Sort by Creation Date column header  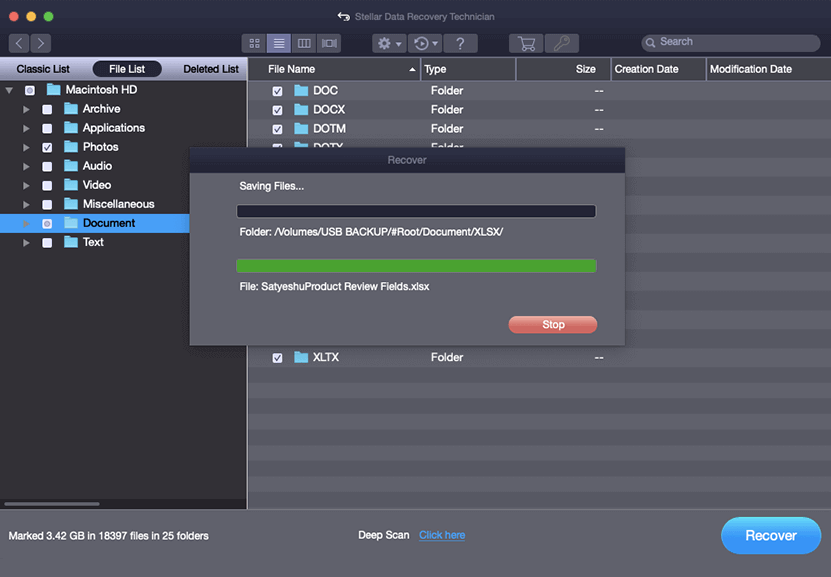[659, 69]
